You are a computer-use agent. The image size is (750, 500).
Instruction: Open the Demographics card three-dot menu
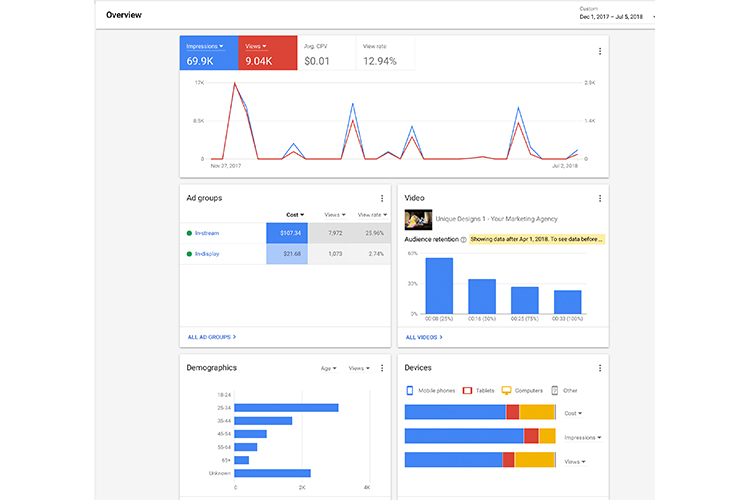point(382,368)
